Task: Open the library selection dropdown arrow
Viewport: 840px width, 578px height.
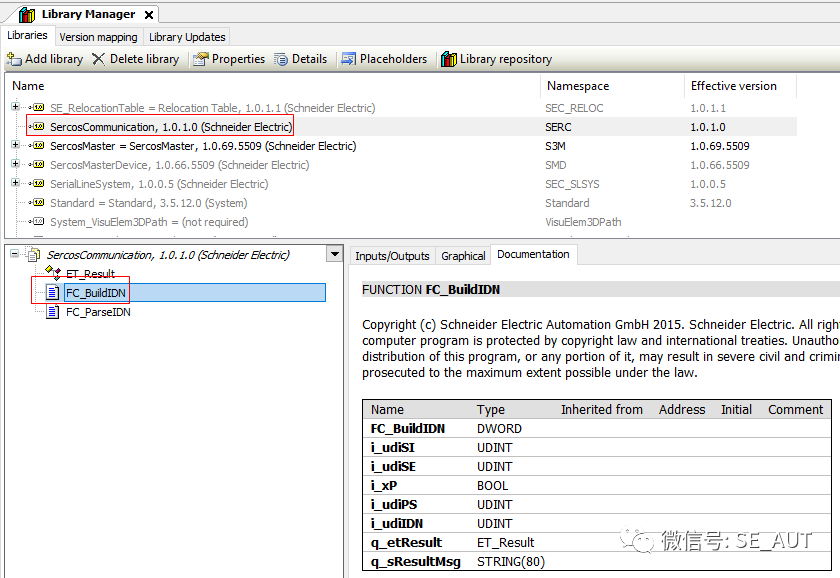Action: [335, 255]
